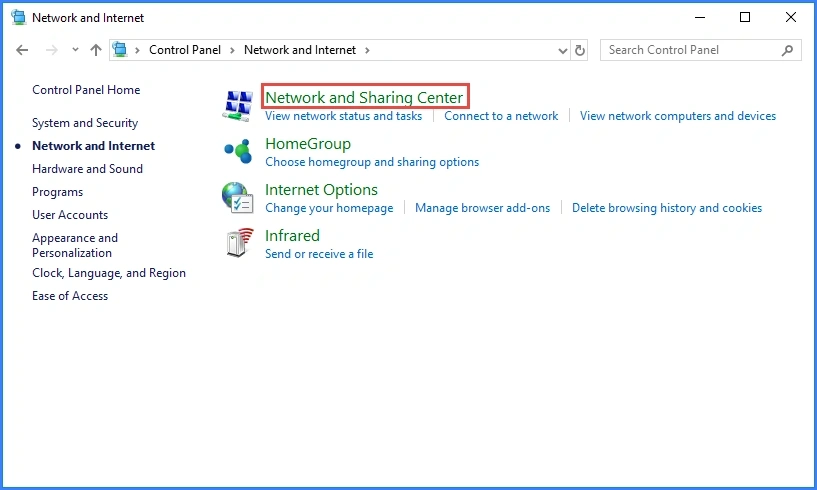Open Hardware and Sound category

click(87, 169)
